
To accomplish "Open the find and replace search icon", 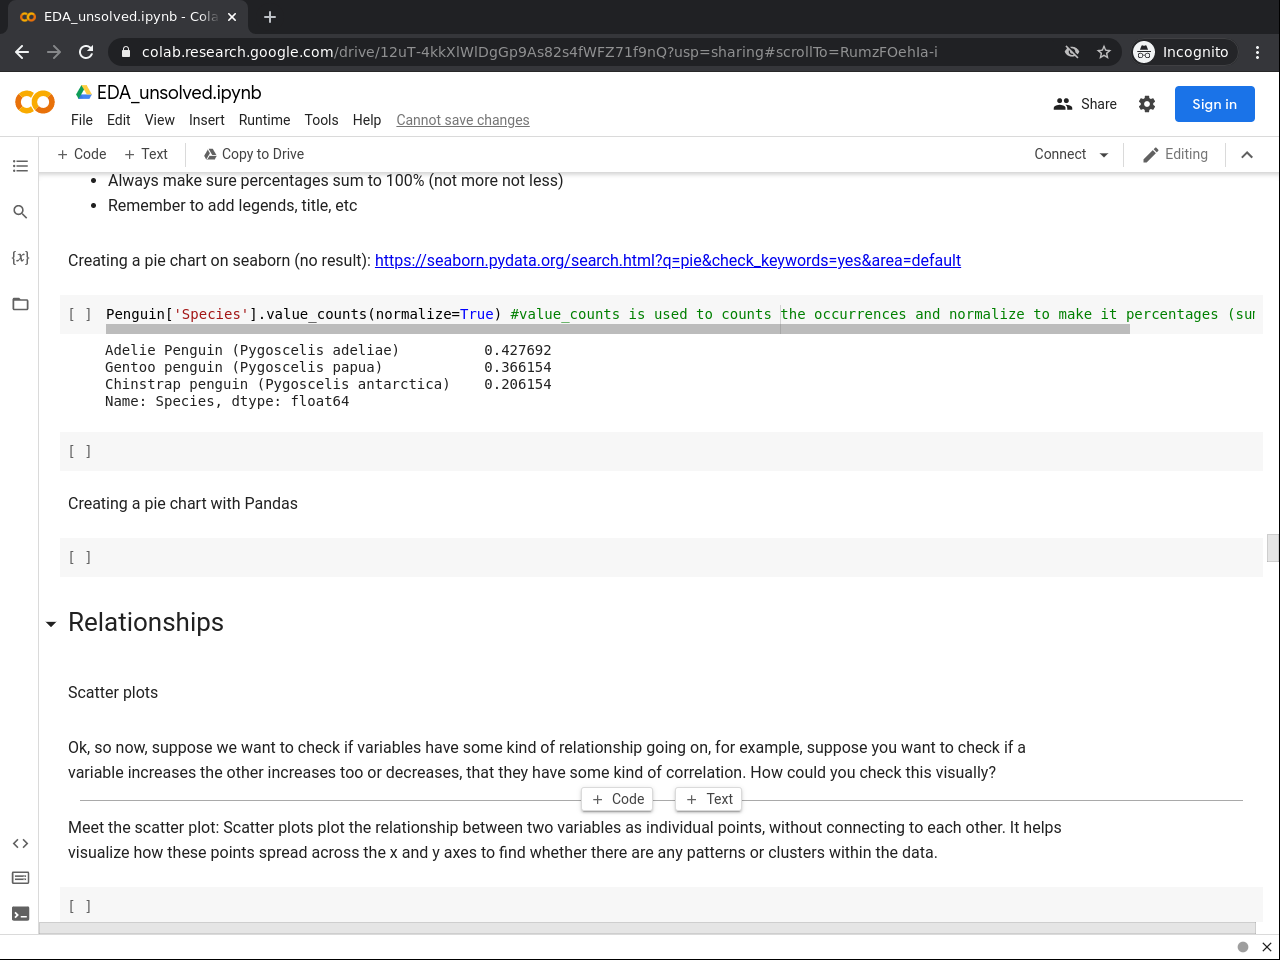I will coord(20,212).
